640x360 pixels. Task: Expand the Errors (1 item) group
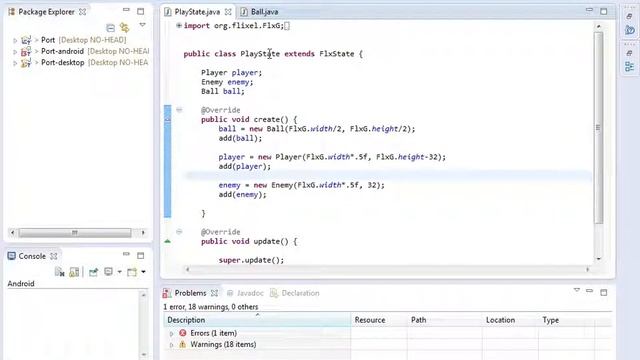tap(171, 334)
